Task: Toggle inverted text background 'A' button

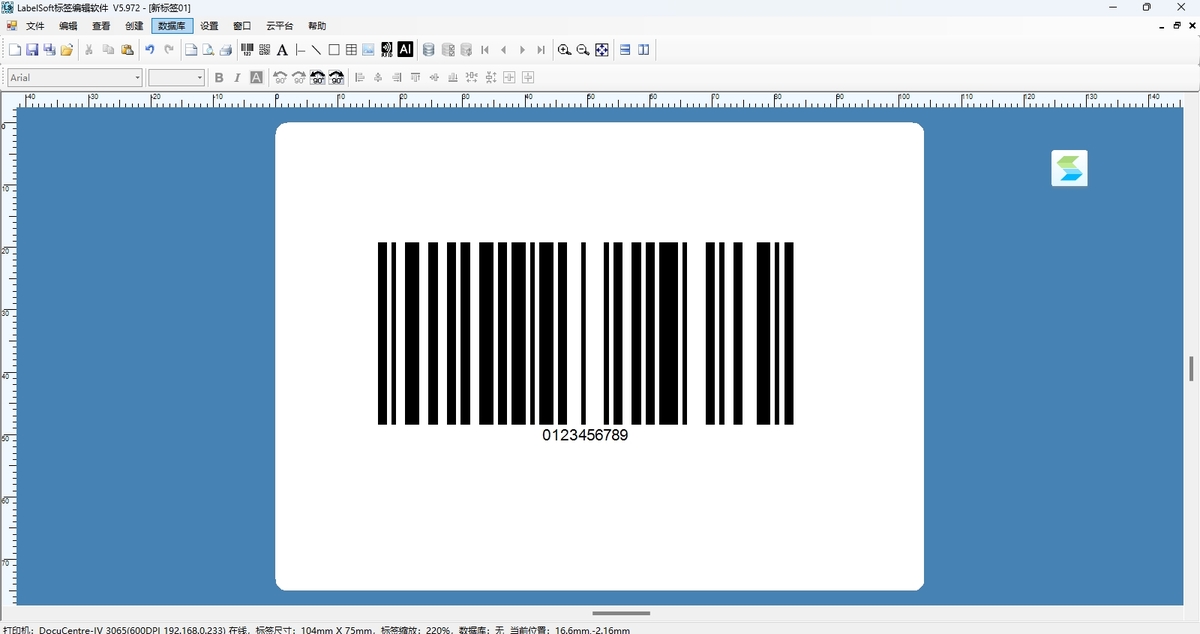Action: 256,78
